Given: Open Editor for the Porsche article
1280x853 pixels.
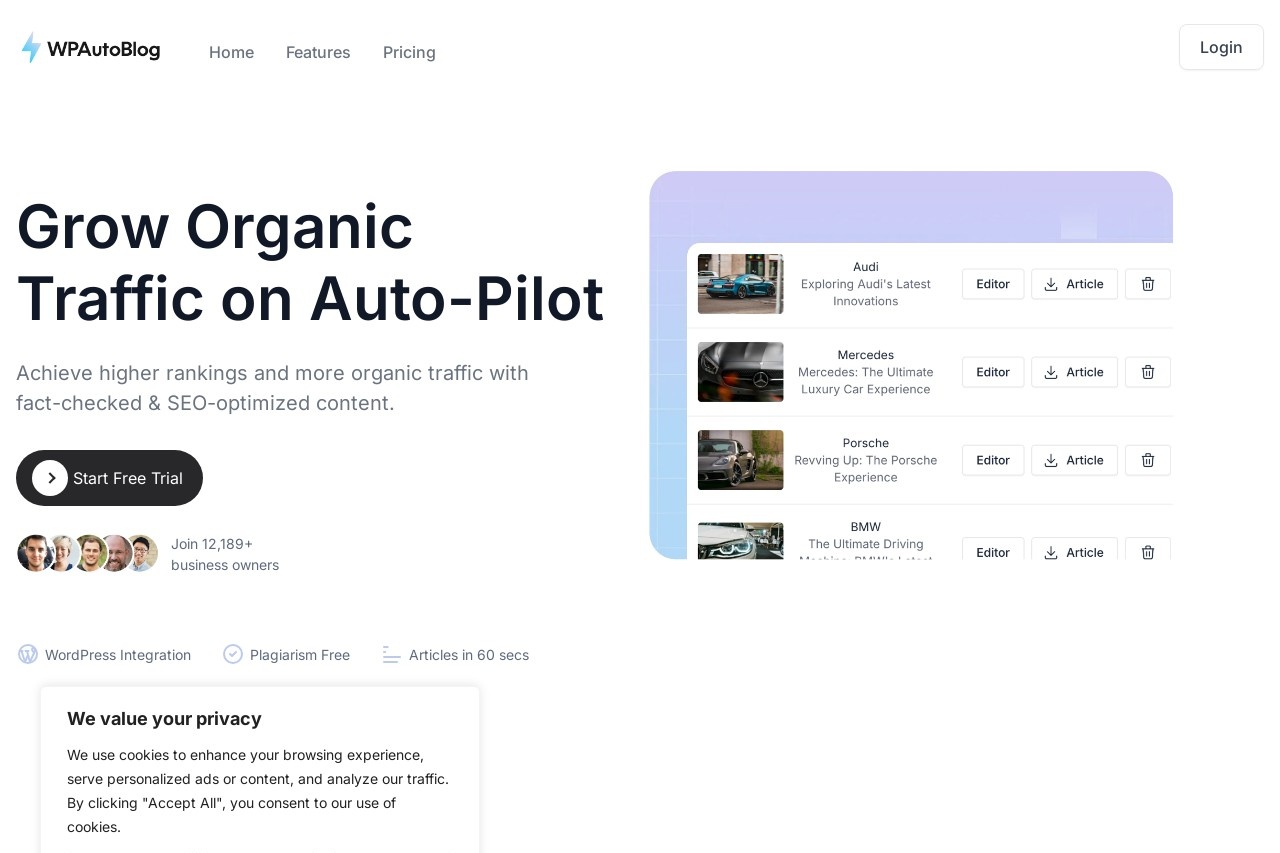Looking at the screenshot, I should pos(993,460).
